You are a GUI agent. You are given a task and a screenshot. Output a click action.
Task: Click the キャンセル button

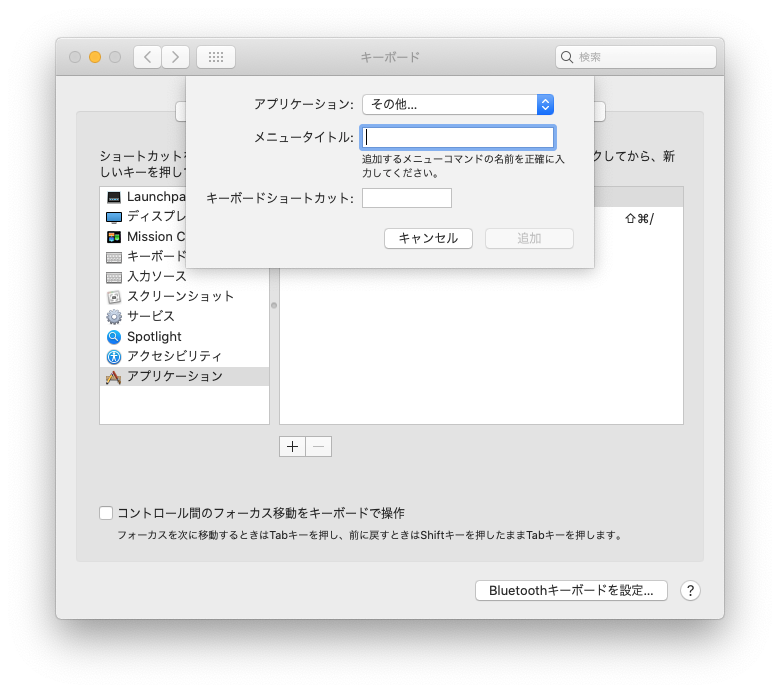tap(428, 238)
